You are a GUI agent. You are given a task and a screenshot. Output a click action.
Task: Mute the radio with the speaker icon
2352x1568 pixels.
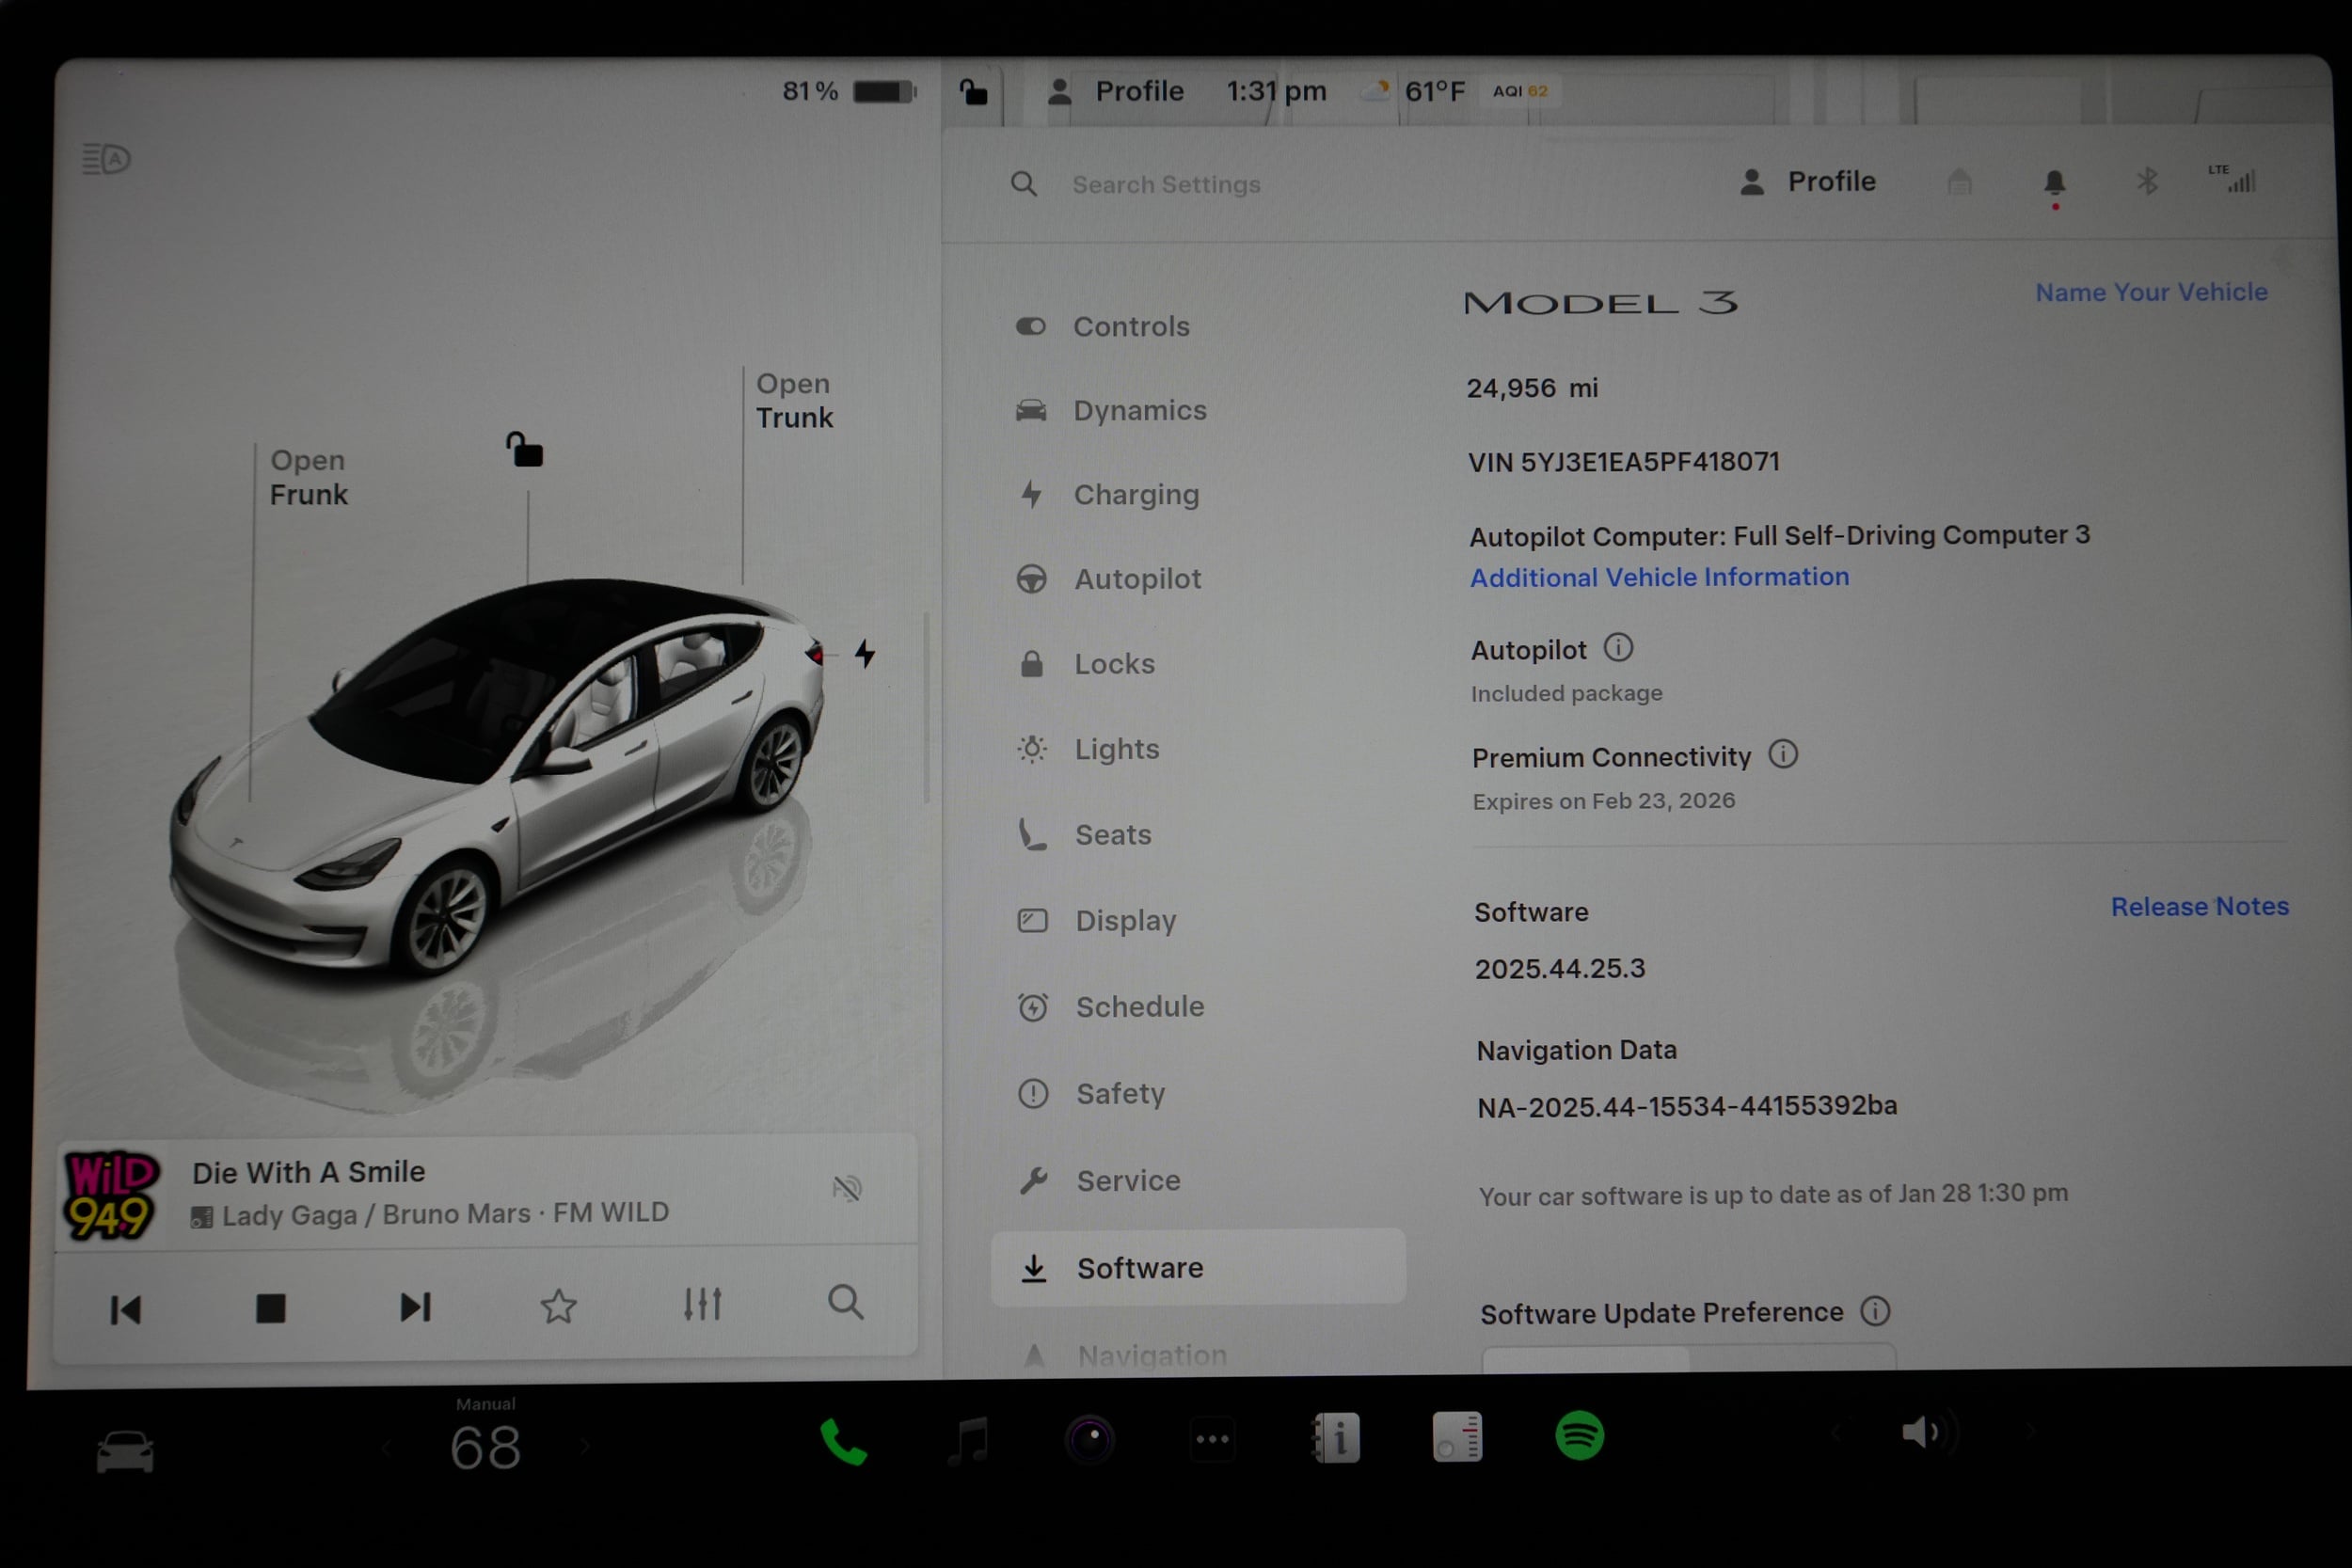tap(849, 1188)
